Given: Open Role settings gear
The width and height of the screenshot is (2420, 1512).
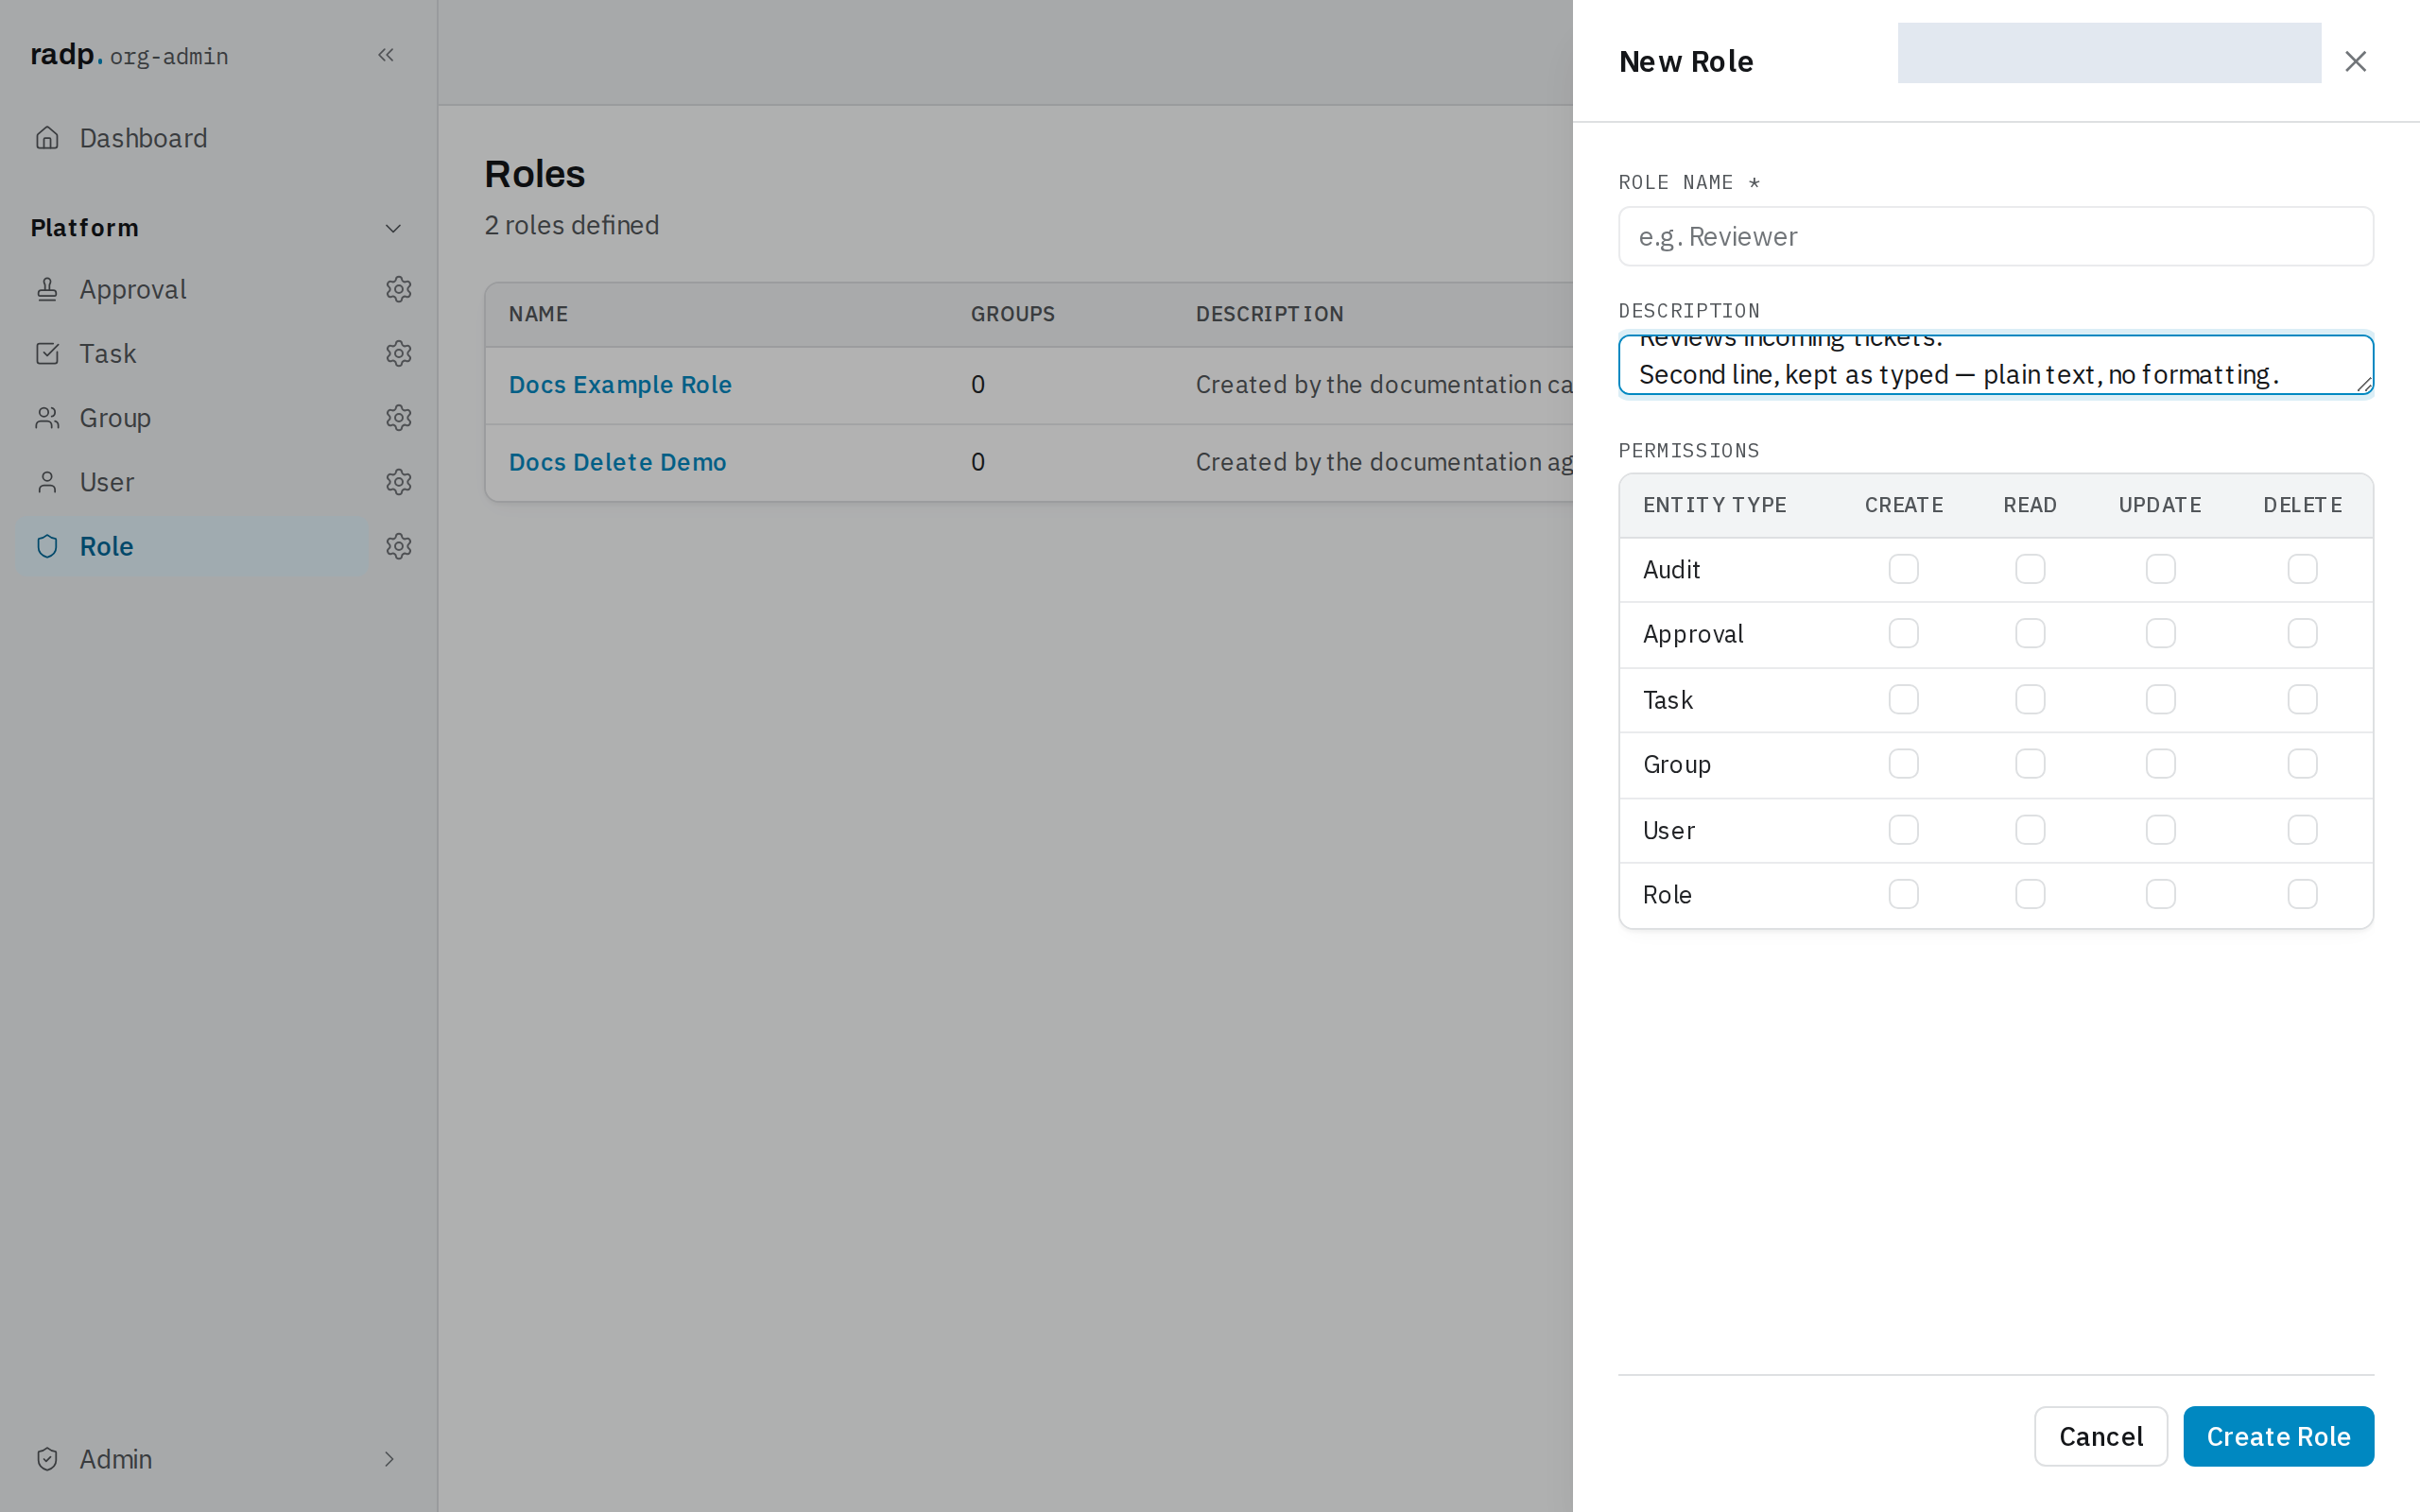Looking at the screenshot, I should 399,546.
